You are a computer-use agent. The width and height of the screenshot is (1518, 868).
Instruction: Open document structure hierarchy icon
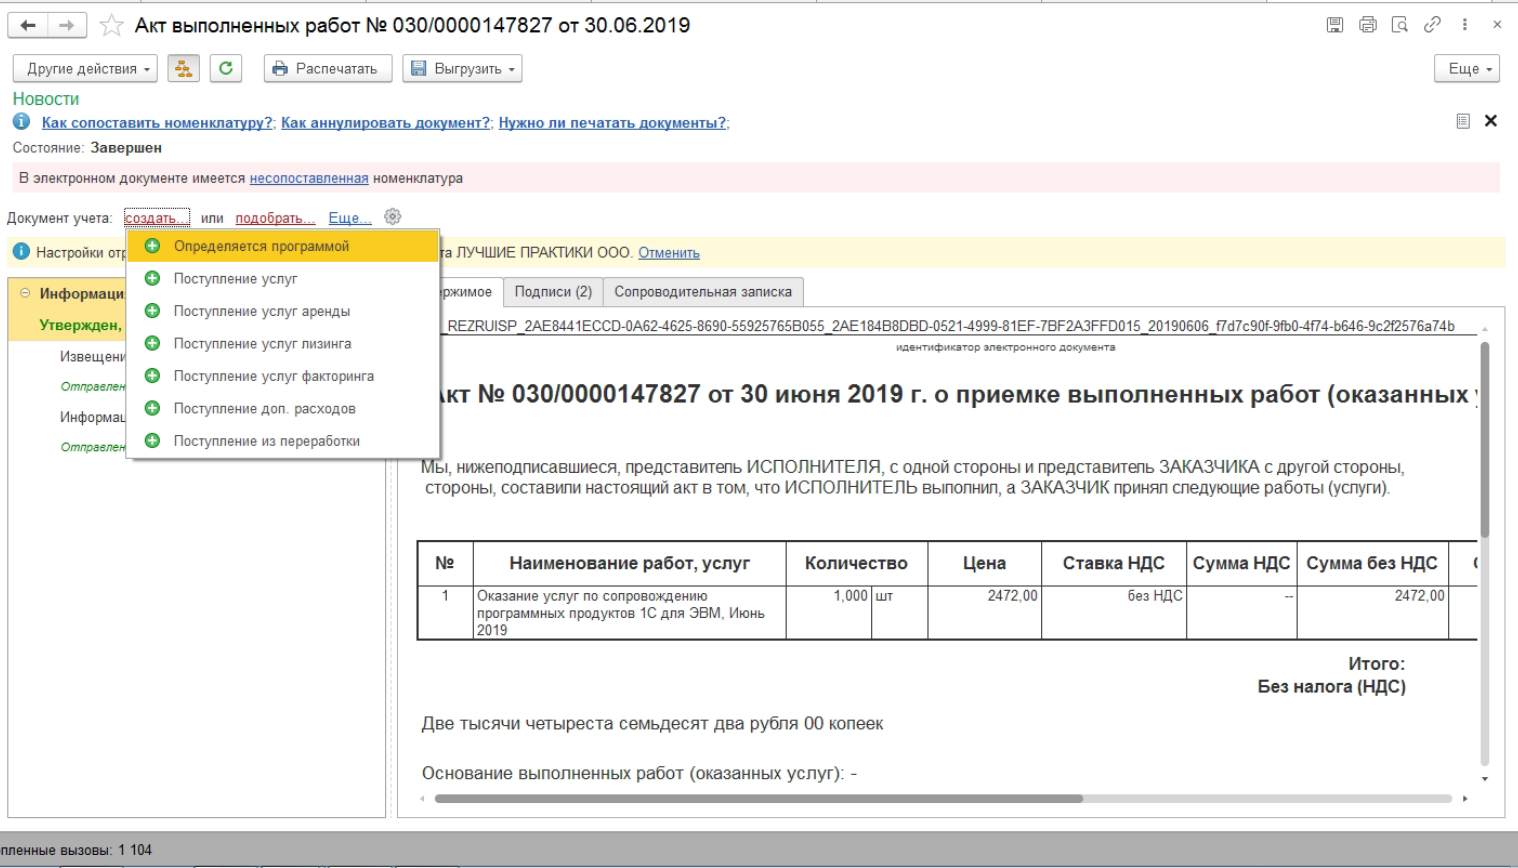pos(183,68)
